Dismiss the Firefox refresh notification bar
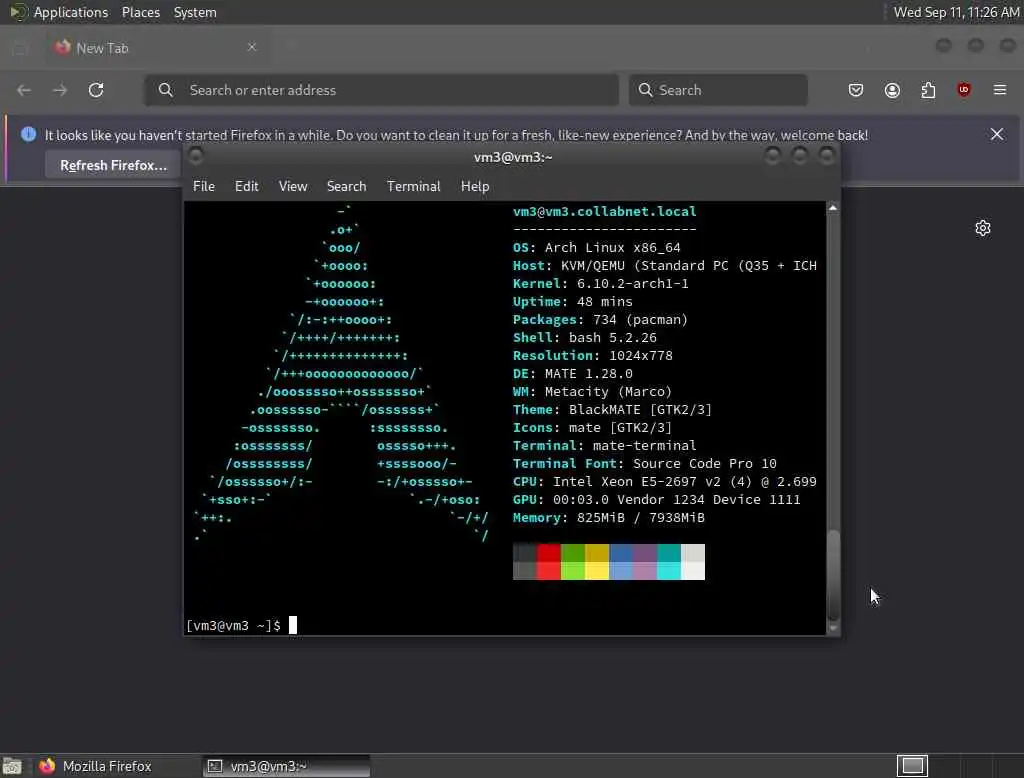 click(x=997, y=134)
